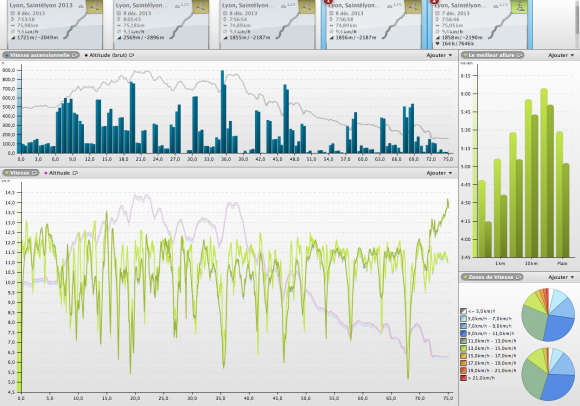
Task: Toggle the Le meilleur allure pill
Action: tap(492, 55)
